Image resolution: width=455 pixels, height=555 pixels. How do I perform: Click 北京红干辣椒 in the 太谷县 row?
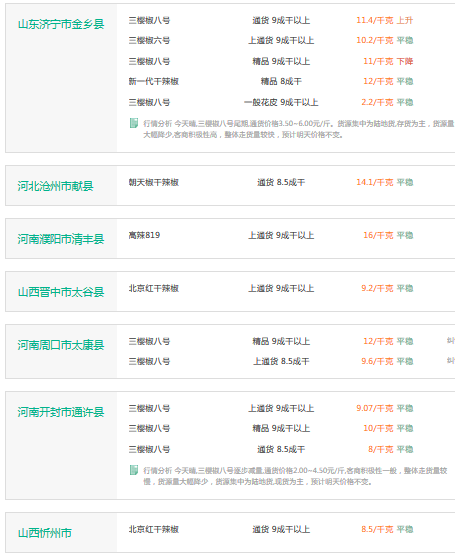point(154,288)
